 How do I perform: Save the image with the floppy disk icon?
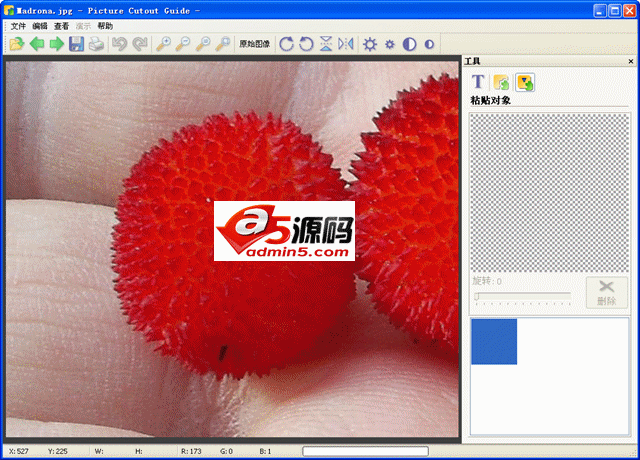pos(76,44)
